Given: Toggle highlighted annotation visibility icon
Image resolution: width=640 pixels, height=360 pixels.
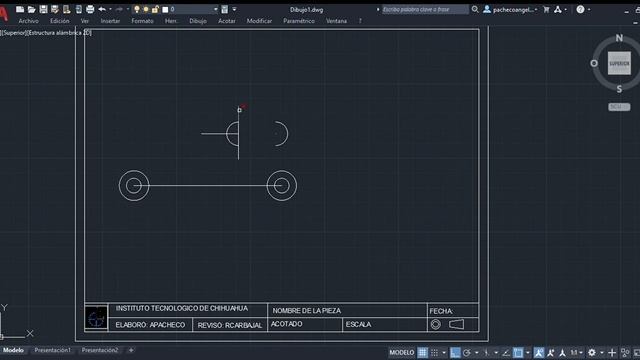Looking at the screenshot, I should click(539, 353).
